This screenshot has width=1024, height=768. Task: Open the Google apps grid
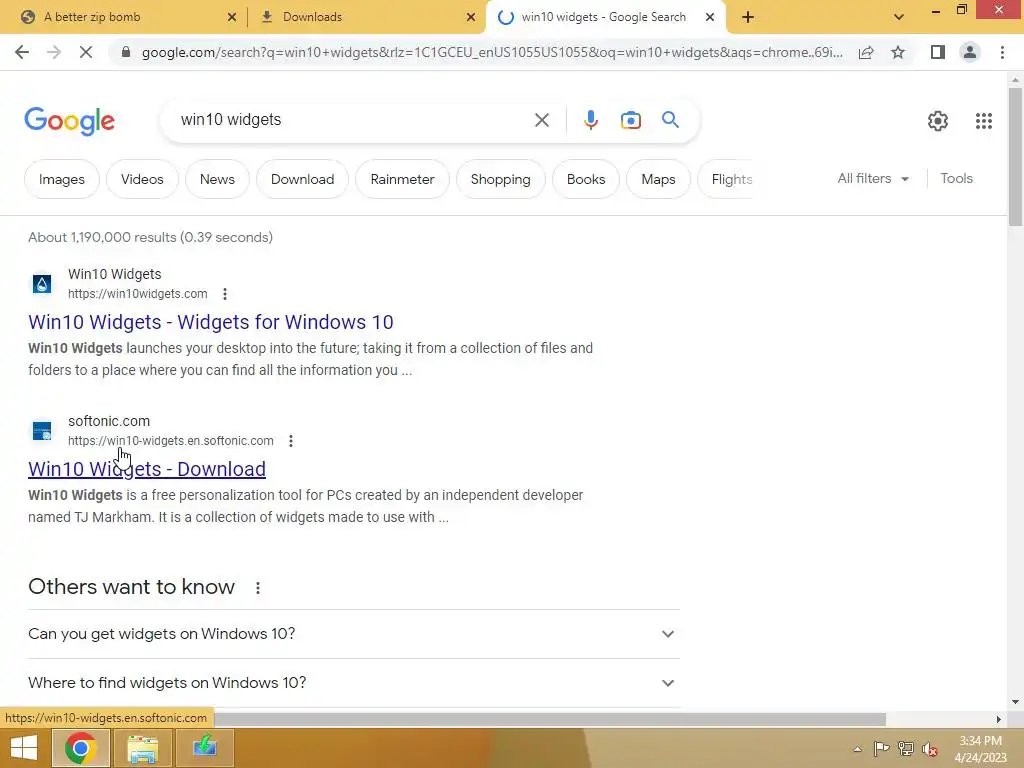(984, 121)
